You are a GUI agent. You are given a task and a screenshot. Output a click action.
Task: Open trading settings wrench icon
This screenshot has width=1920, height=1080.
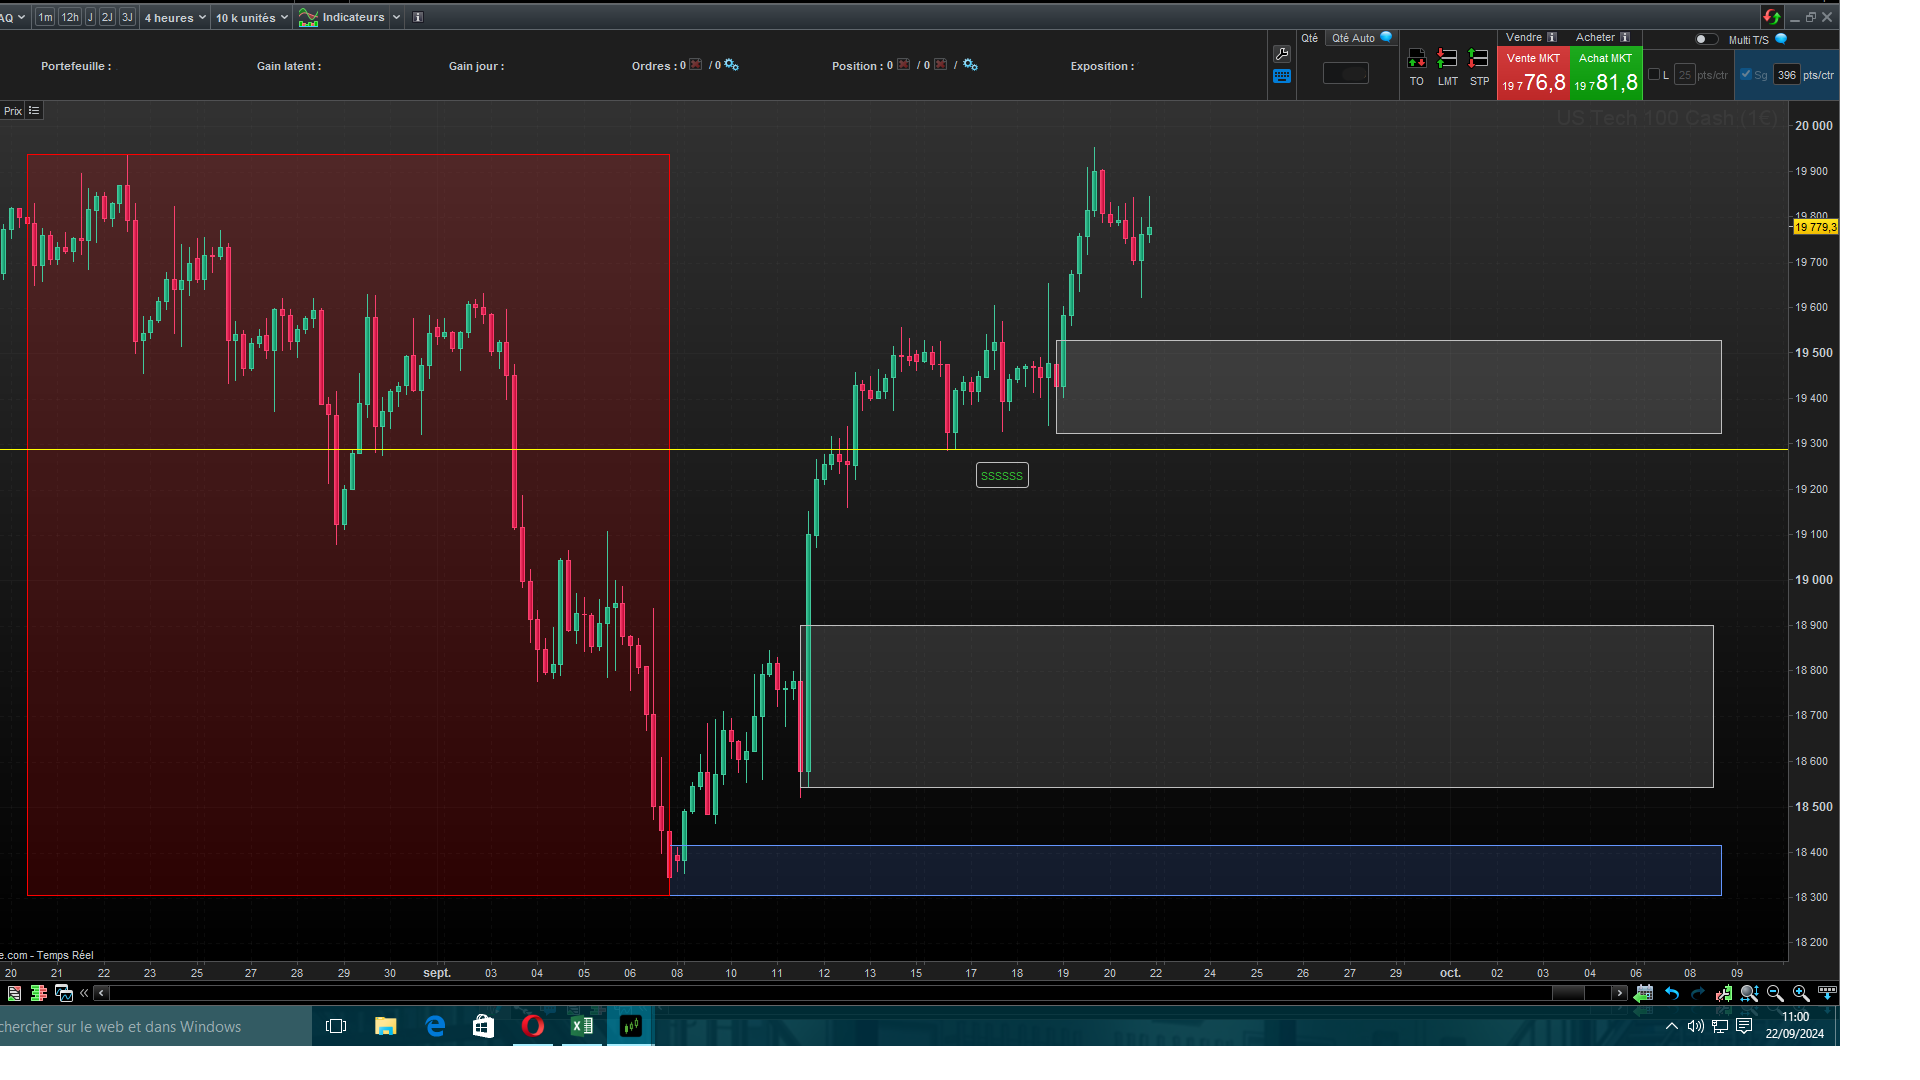click(1282, 54)
